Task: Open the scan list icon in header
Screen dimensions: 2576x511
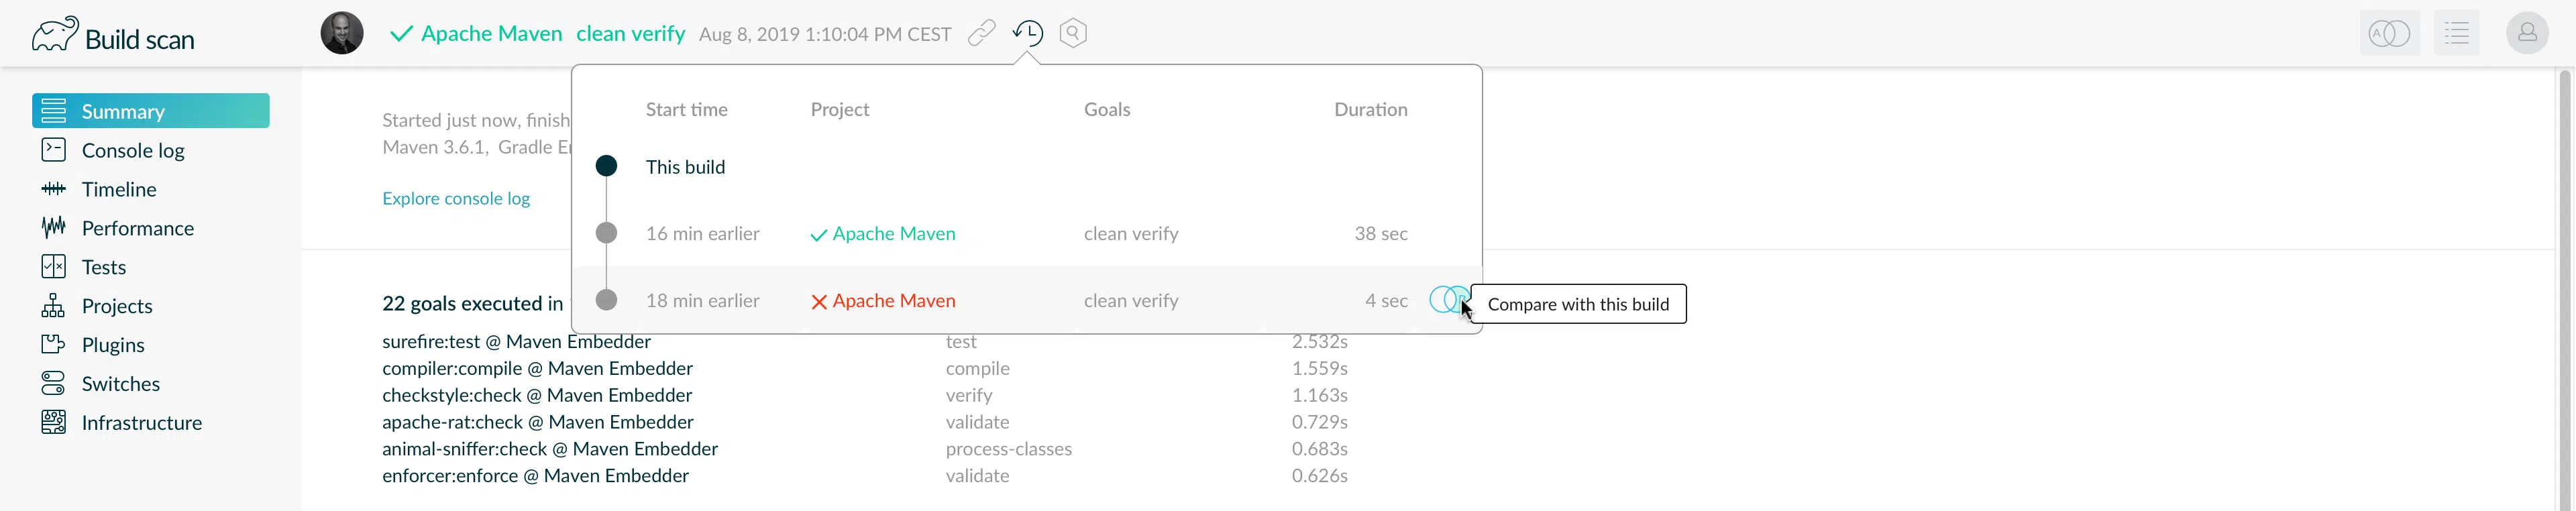Action: click(2457, 34)
